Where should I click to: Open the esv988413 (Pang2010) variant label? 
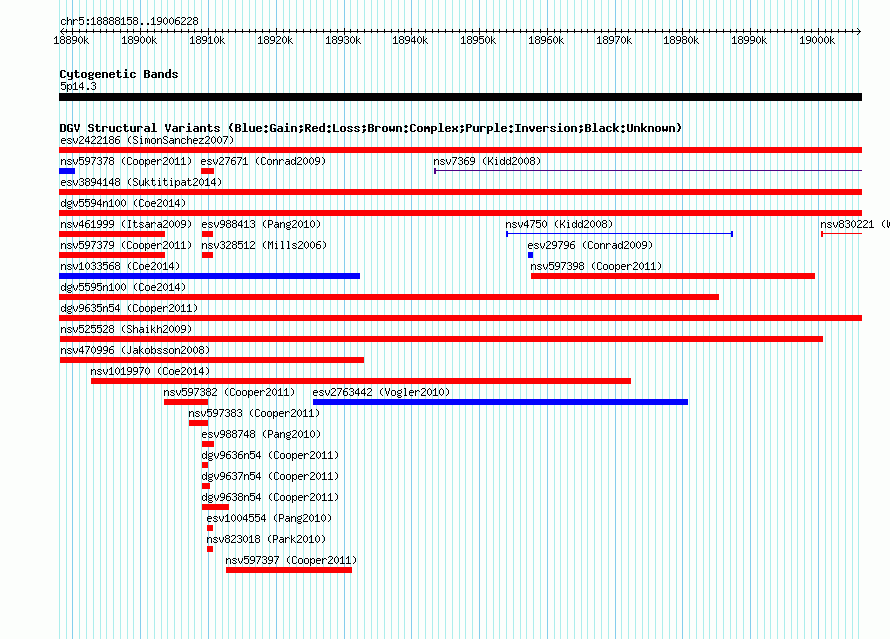[261, 224]
